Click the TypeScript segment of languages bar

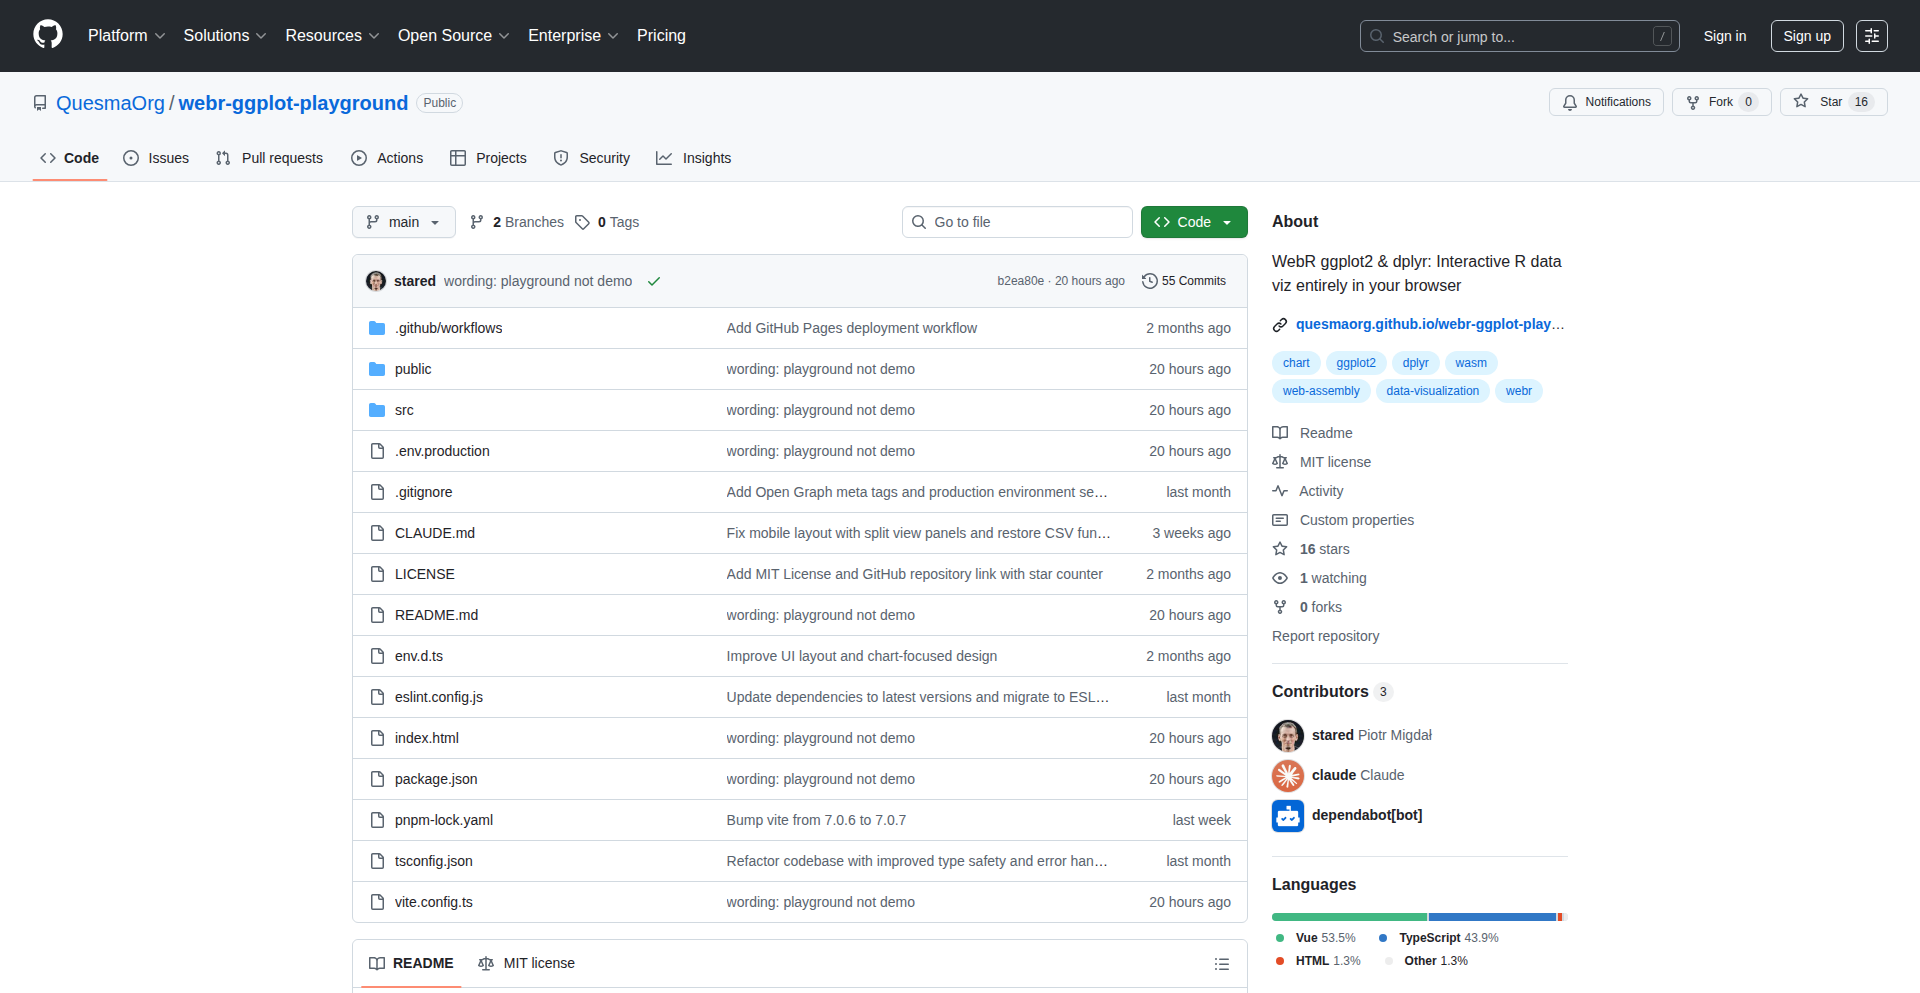coord(1492,917)
